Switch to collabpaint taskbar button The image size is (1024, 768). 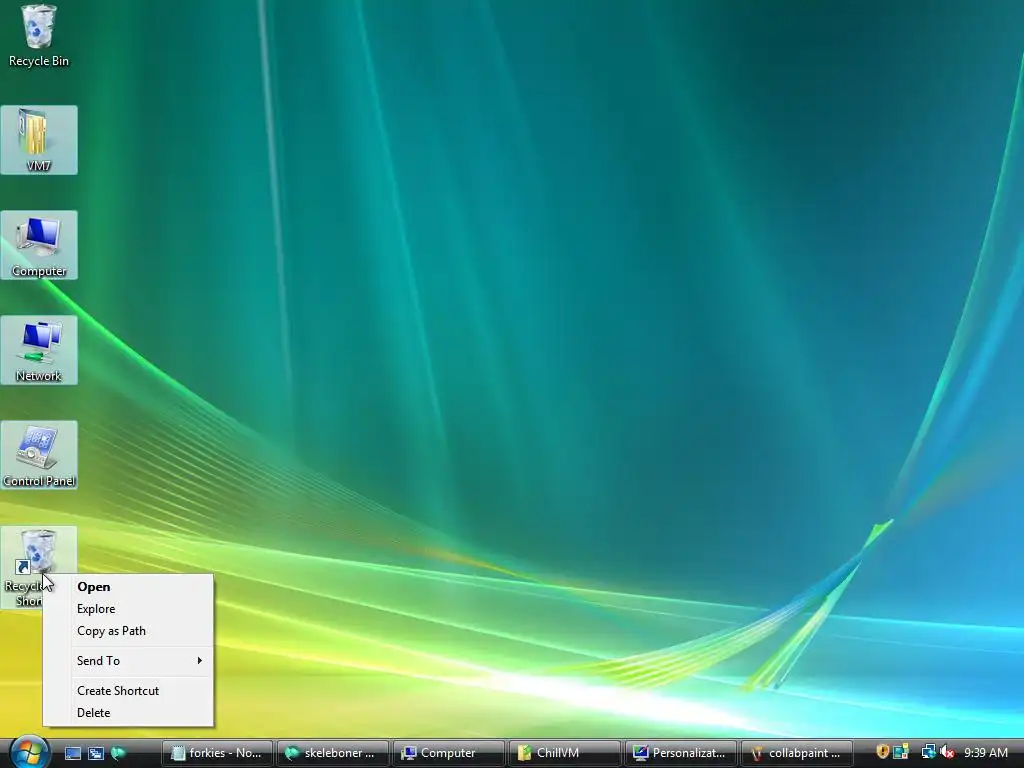click(797, 753)
